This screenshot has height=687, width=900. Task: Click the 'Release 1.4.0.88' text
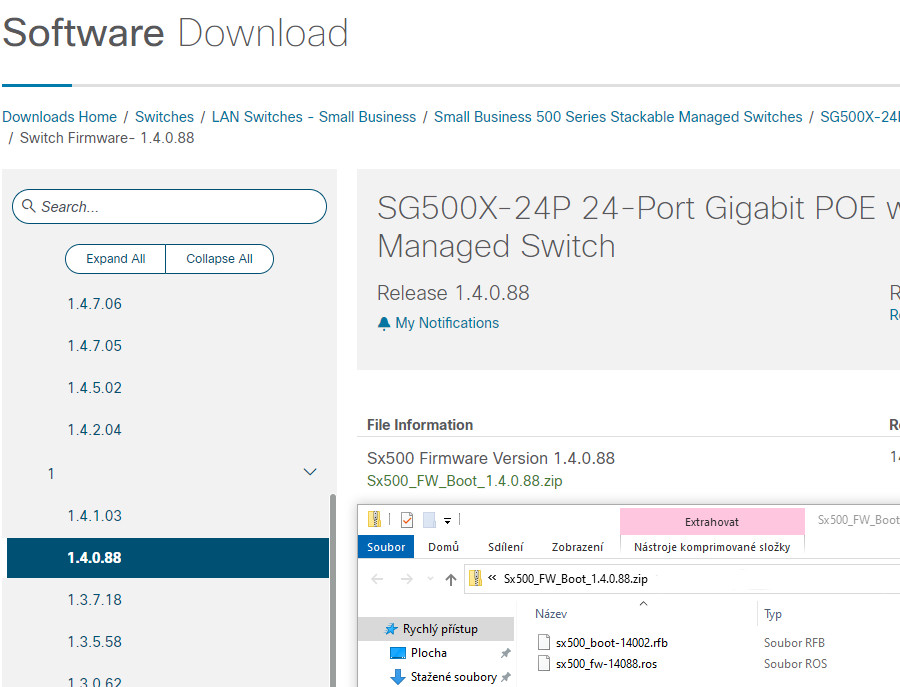click(453, 293)
